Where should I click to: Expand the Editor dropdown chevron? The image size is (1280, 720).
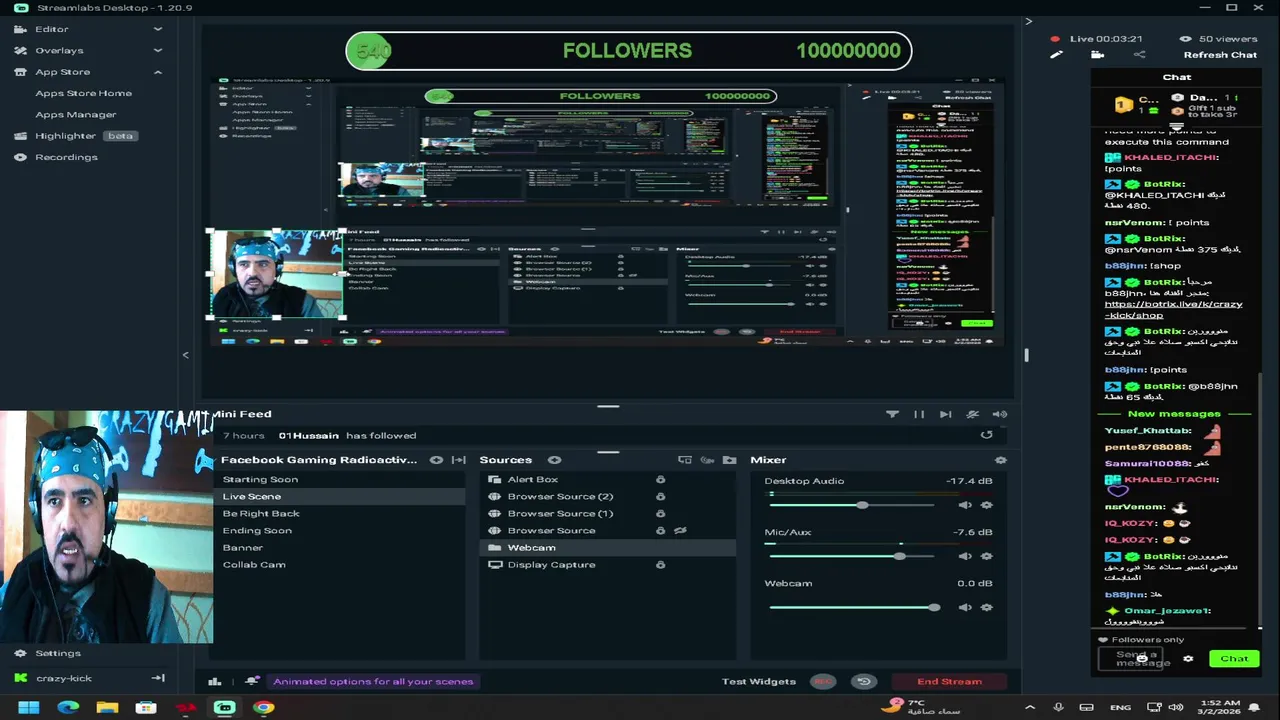pos(157,29)
